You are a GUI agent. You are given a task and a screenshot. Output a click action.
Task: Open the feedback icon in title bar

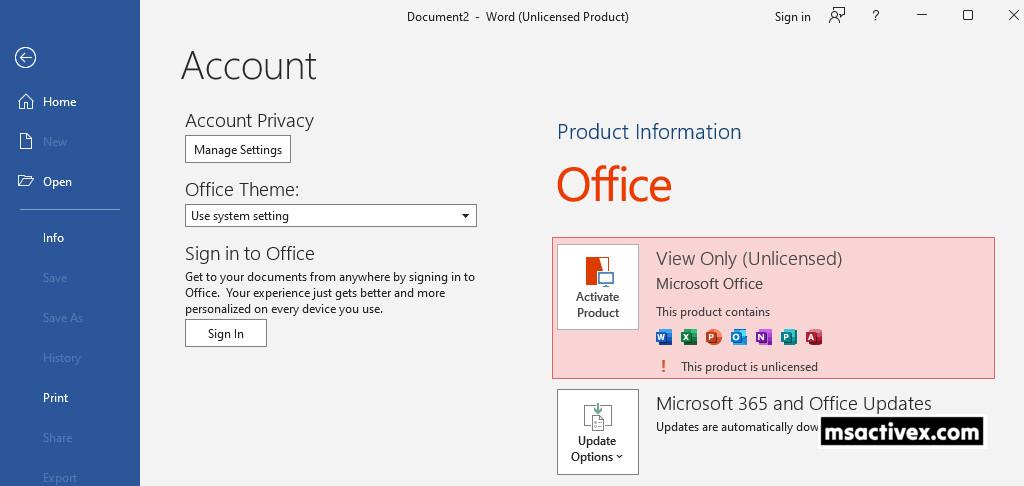point(837,16)
